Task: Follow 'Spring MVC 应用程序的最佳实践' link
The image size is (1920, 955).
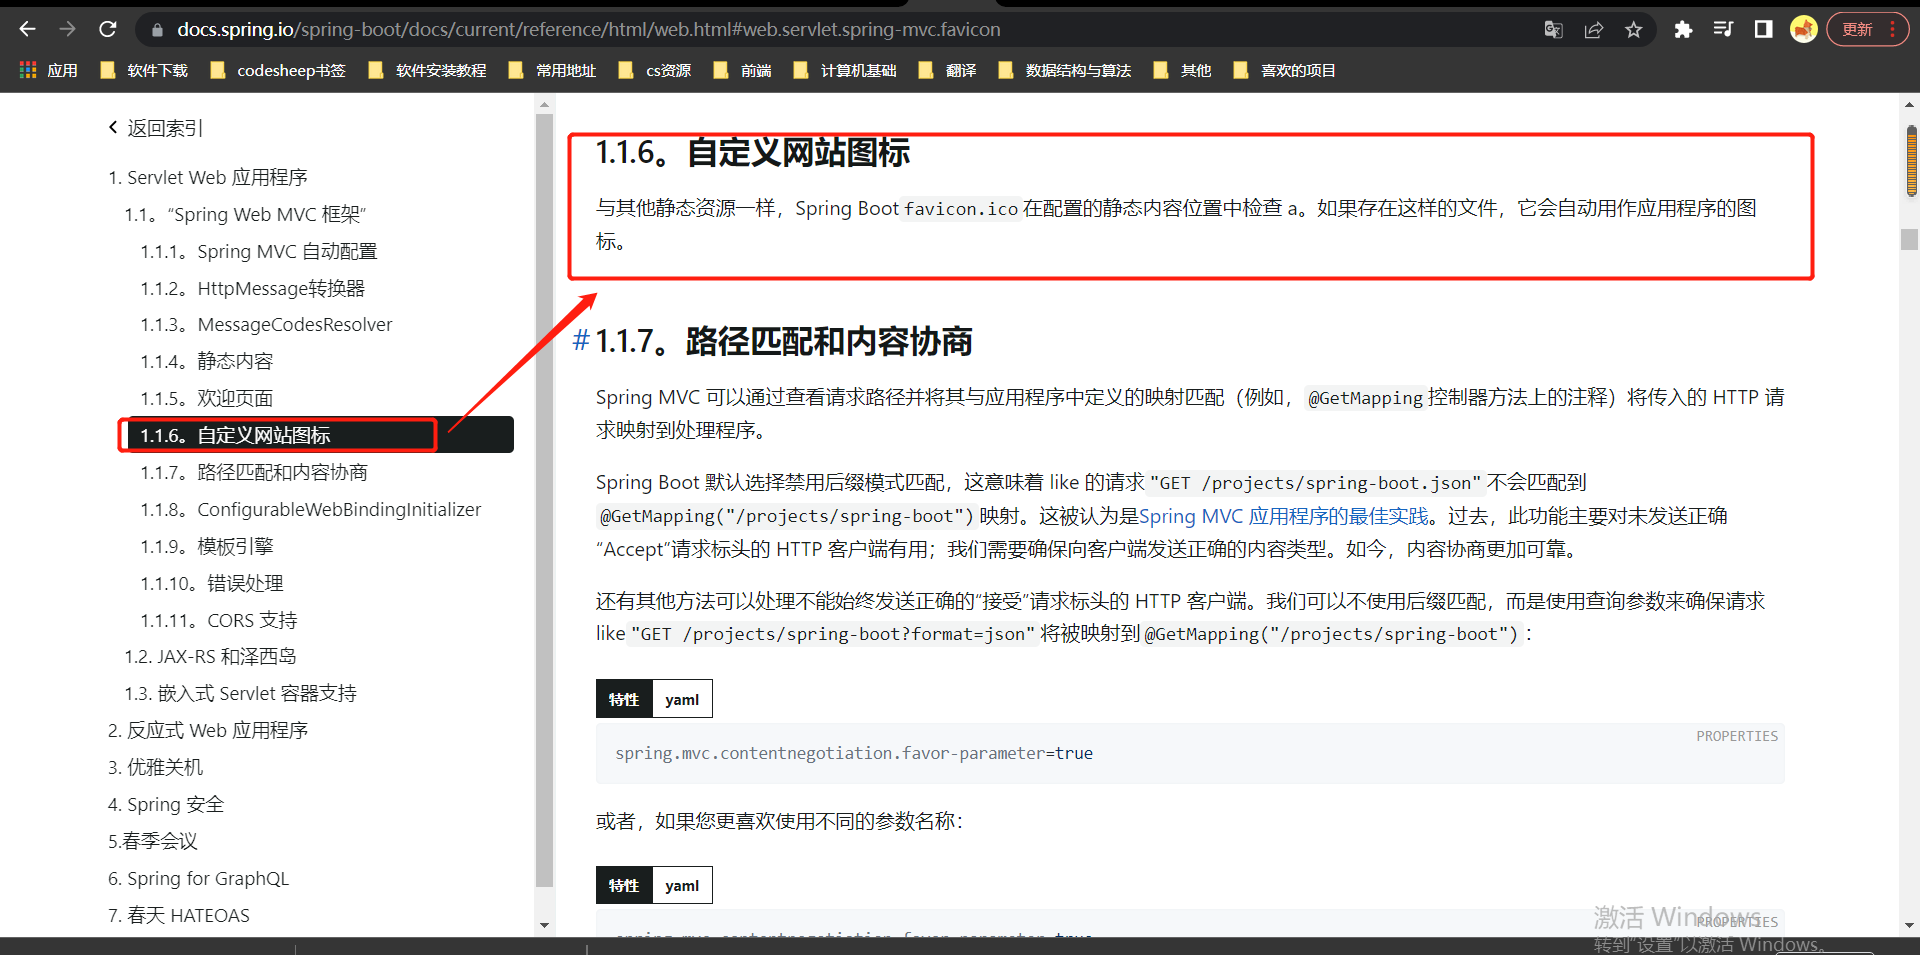Action: click(x=1284, y=516)
